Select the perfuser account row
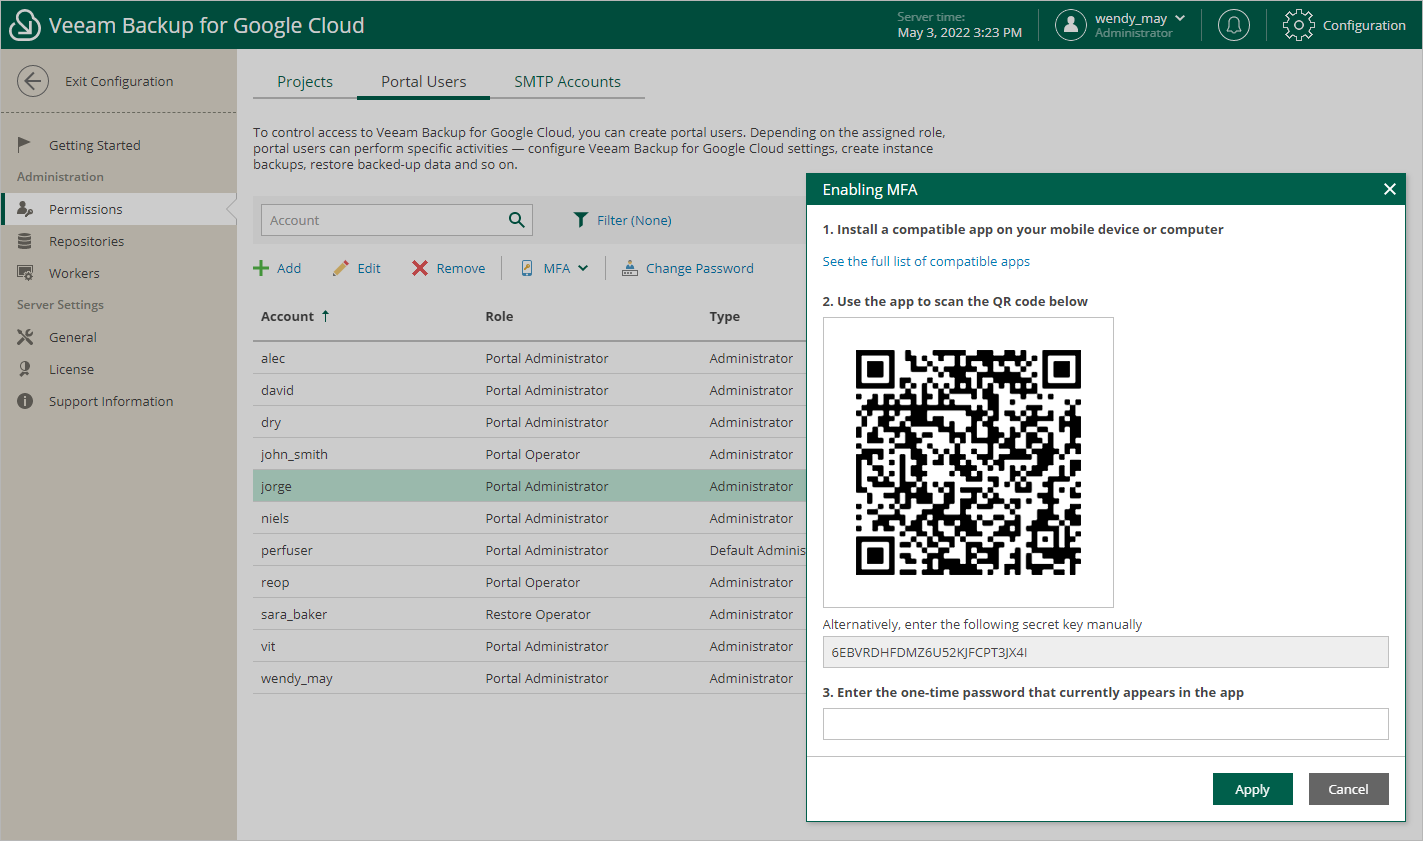1423x841 pixels. pos(529,550)
